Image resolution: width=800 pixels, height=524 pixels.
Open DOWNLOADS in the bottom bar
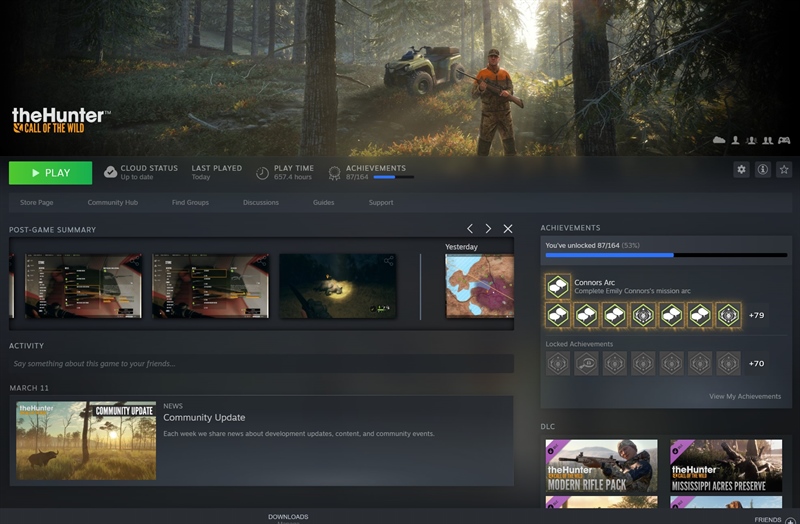(288, 517)
